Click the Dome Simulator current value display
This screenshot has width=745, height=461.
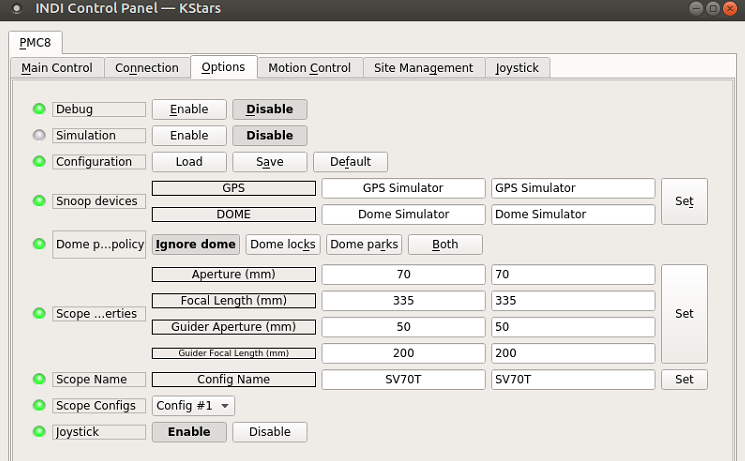(403, 214)
